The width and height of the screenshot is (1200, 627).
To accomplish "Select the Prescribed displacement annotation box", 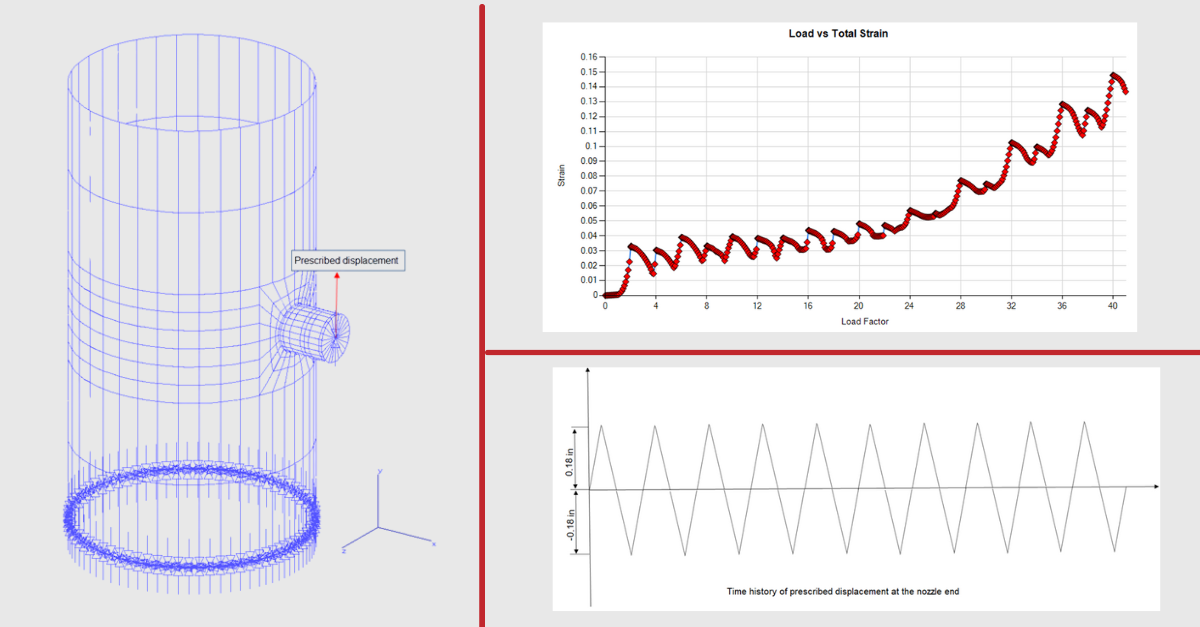I will 347,260.
